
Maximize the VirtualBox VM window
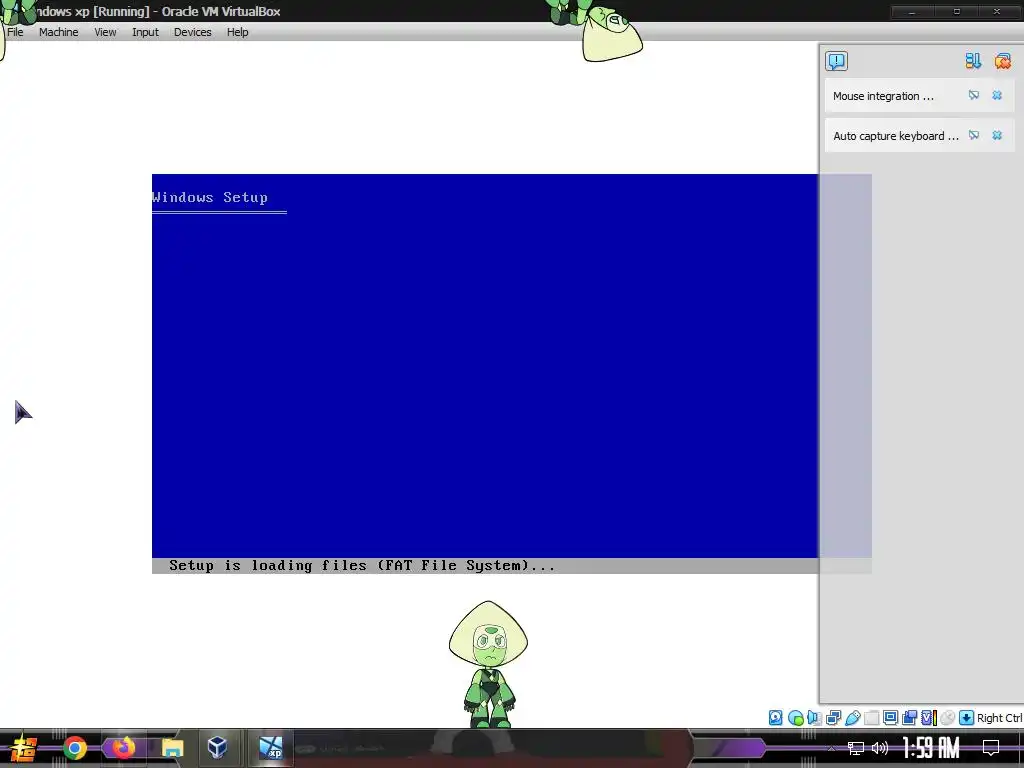(957, 12)
